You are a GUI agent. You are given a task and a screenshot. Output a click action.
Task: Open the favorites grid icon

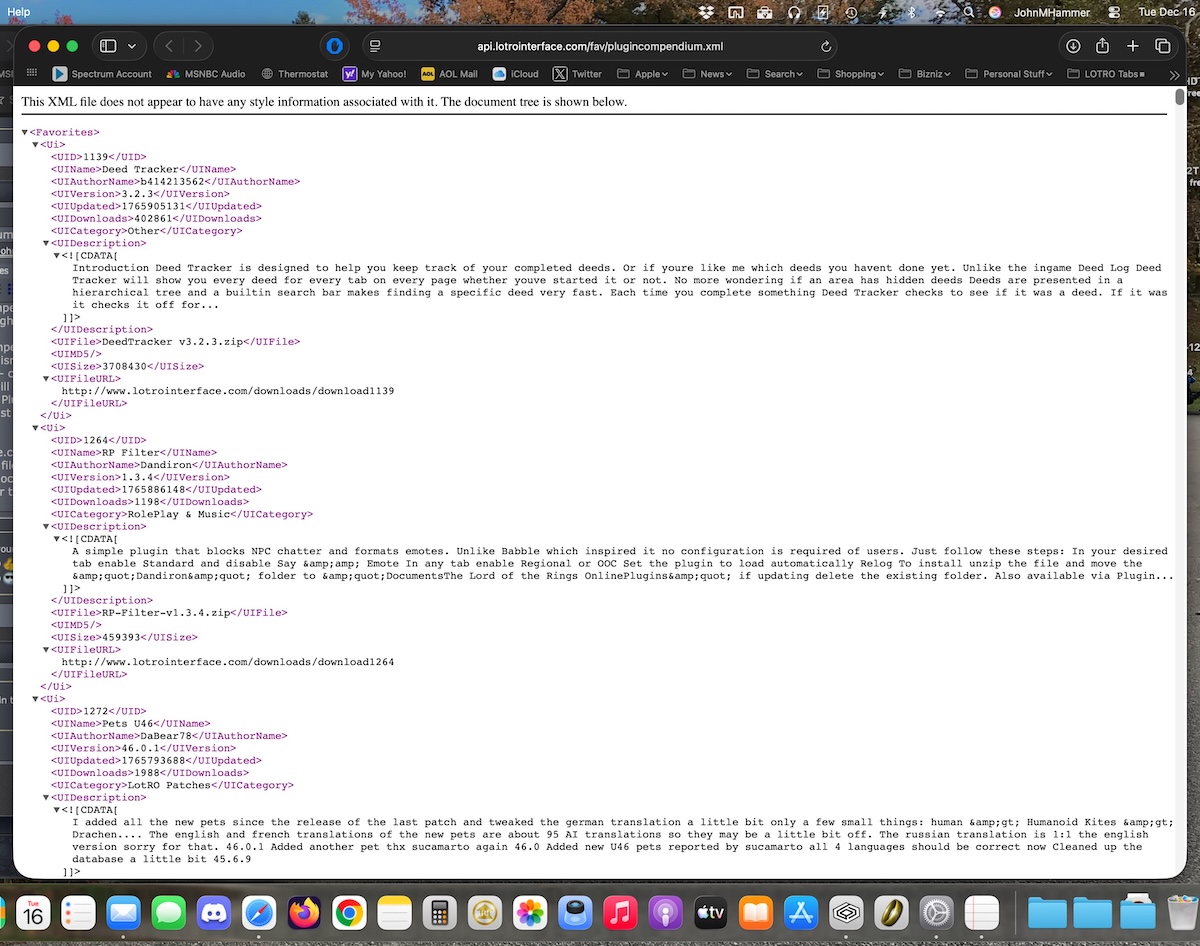pyautogui.click(x=32, y=74)
